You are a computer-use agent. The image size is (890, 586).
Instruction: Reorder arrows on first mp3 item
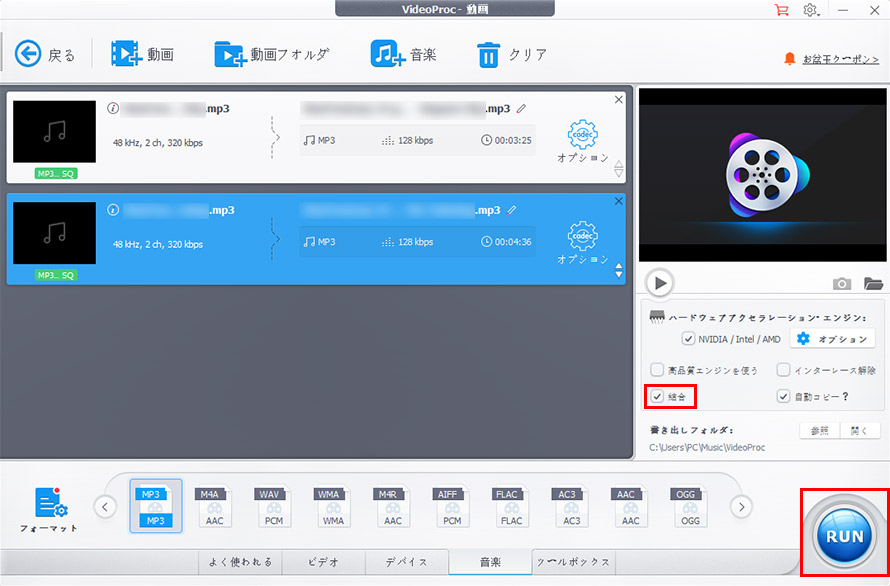(x=619, y=169)
